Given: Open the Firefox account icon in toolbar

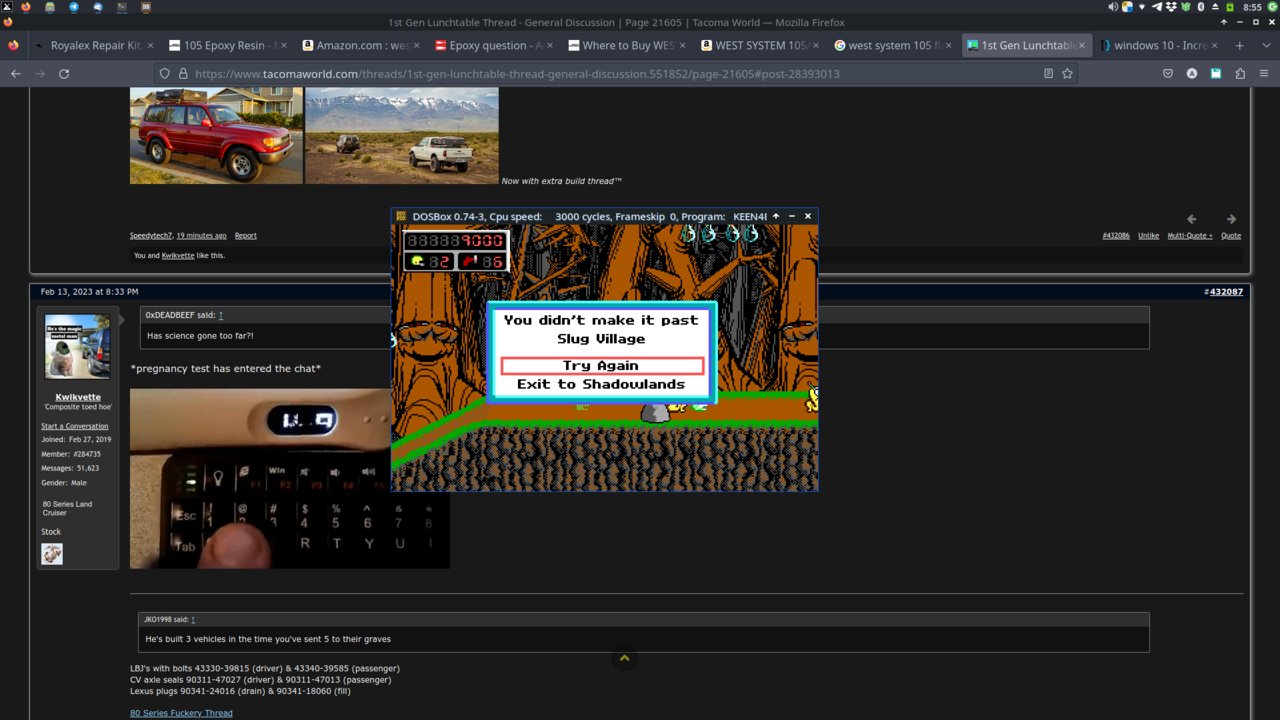Looking at the screenshot, I should (x=1192, y=74).
